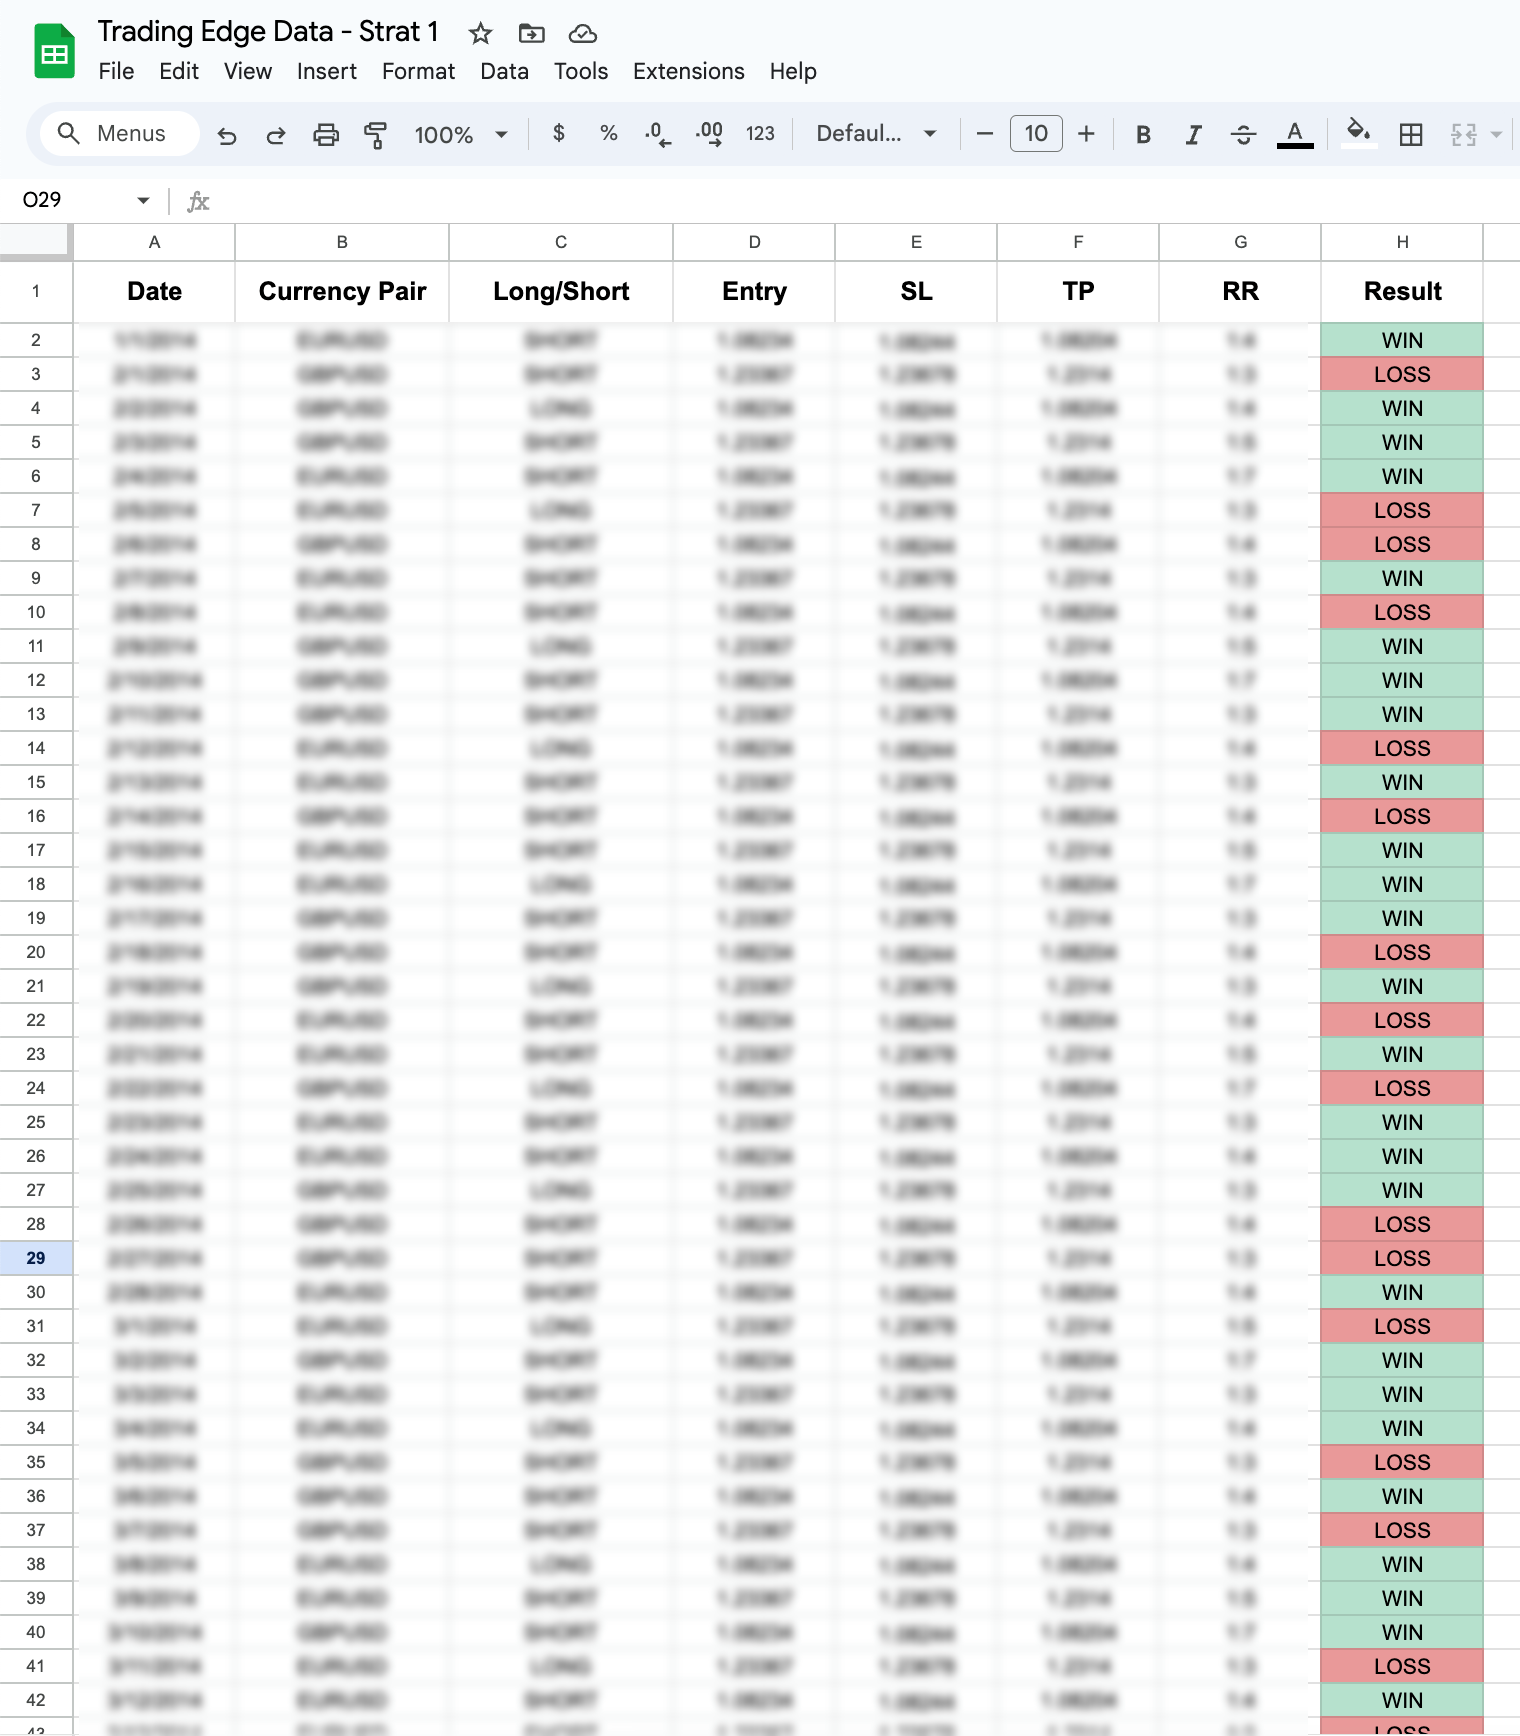
Task: Click the Entry header cell
Action: 755,292
